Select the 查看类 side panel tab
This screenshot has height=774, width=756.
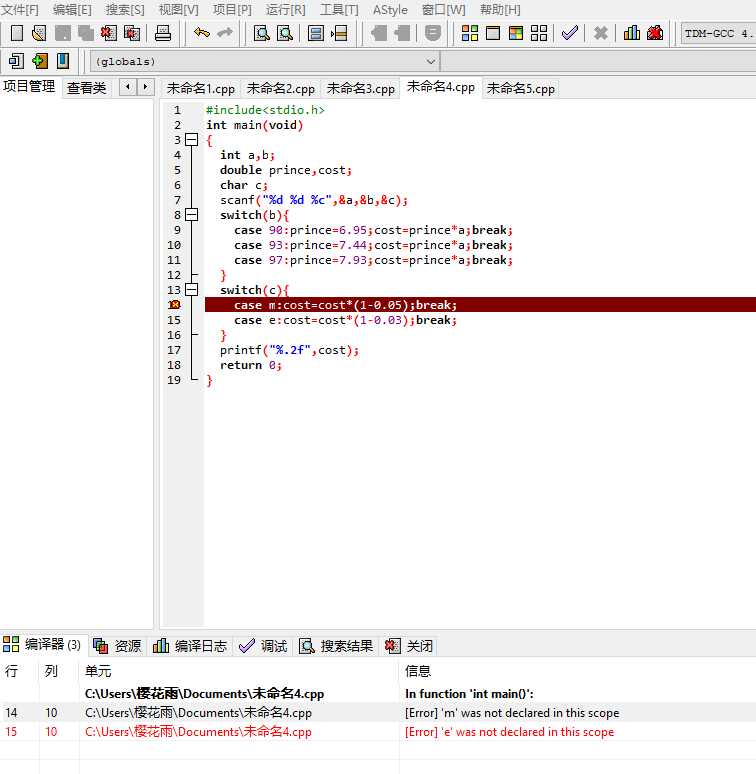(x=86, y=88)
